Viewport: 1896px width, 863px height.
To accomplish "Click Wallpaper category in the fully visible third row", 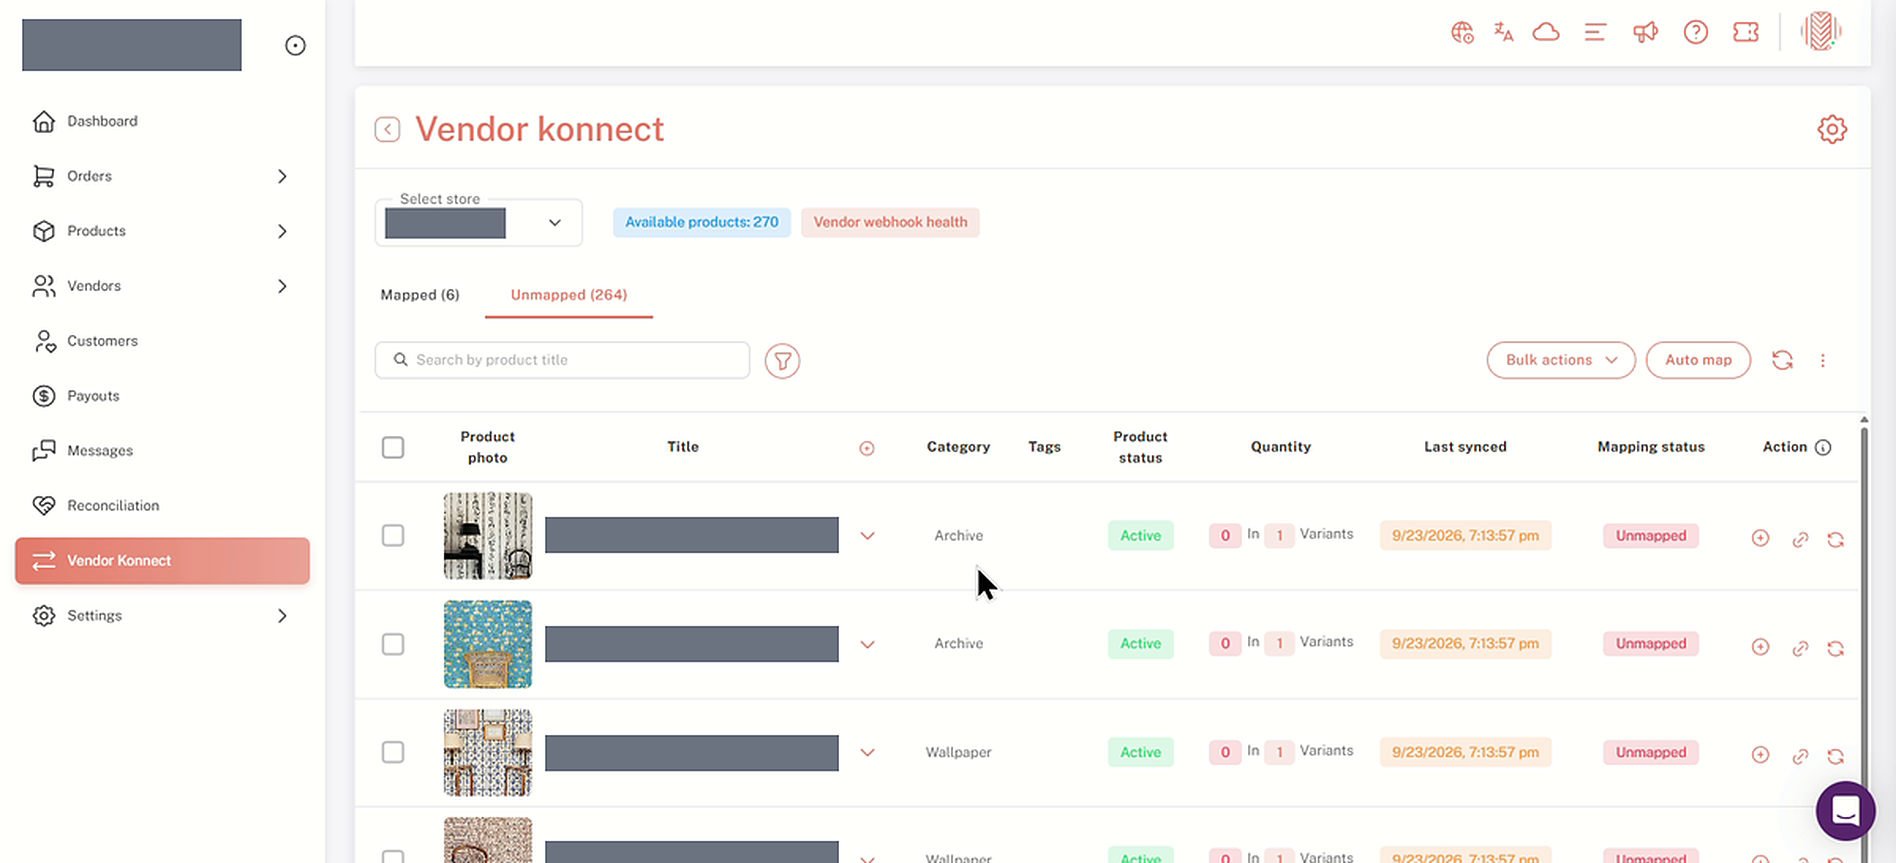I will click(x=958, y=753).
